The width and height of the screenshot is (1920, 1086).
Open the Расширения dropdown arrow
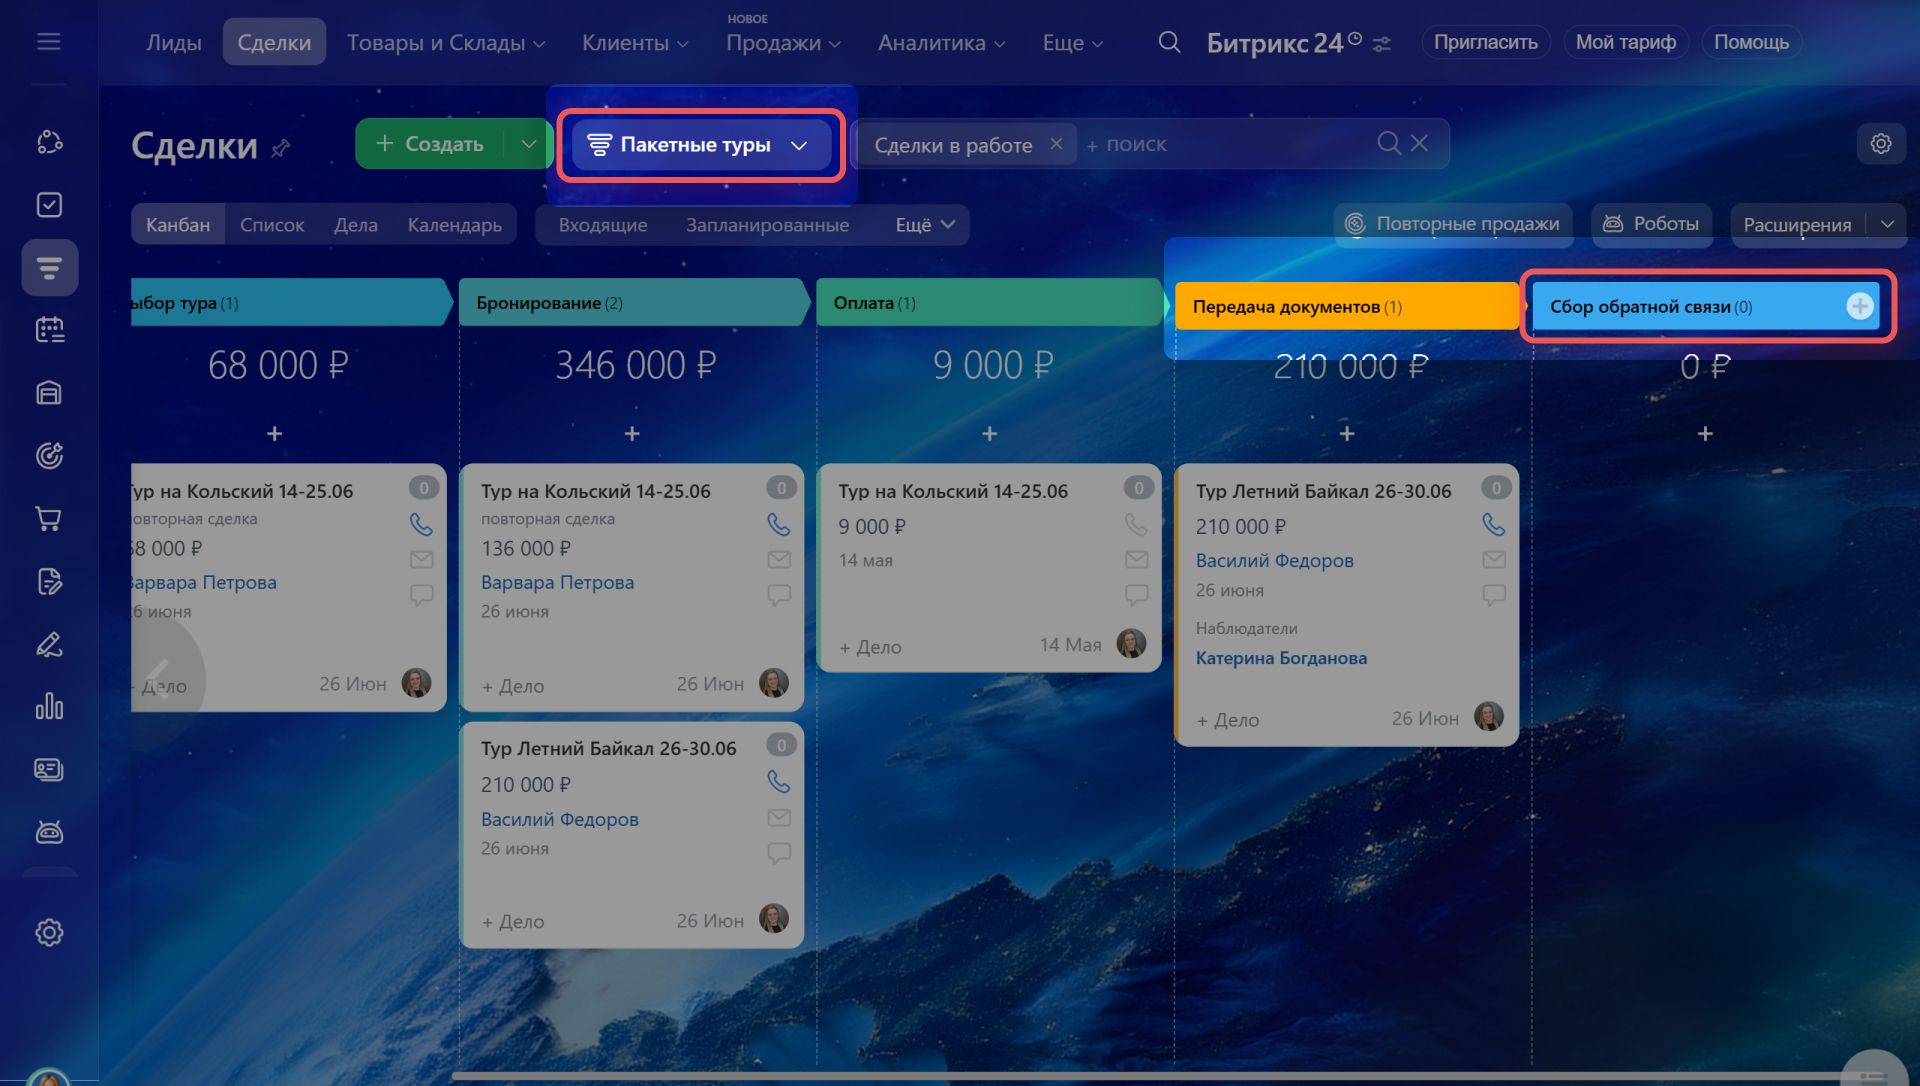click(1887, 224)
